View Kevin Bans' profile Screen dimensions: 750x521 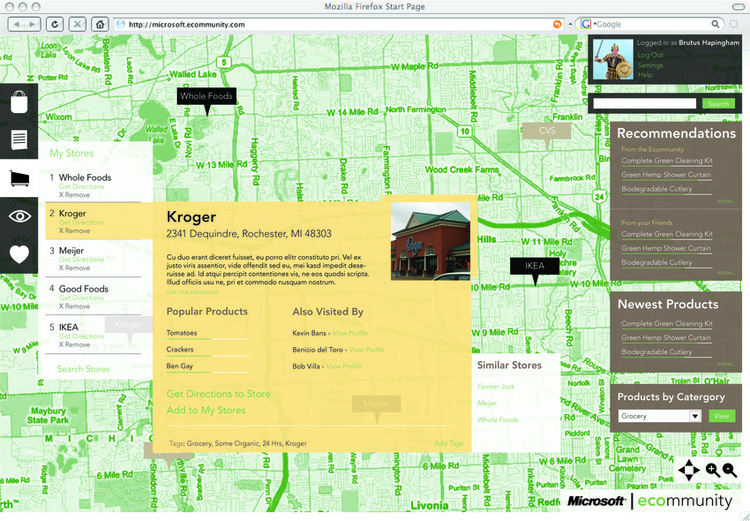tap(350, 333)
